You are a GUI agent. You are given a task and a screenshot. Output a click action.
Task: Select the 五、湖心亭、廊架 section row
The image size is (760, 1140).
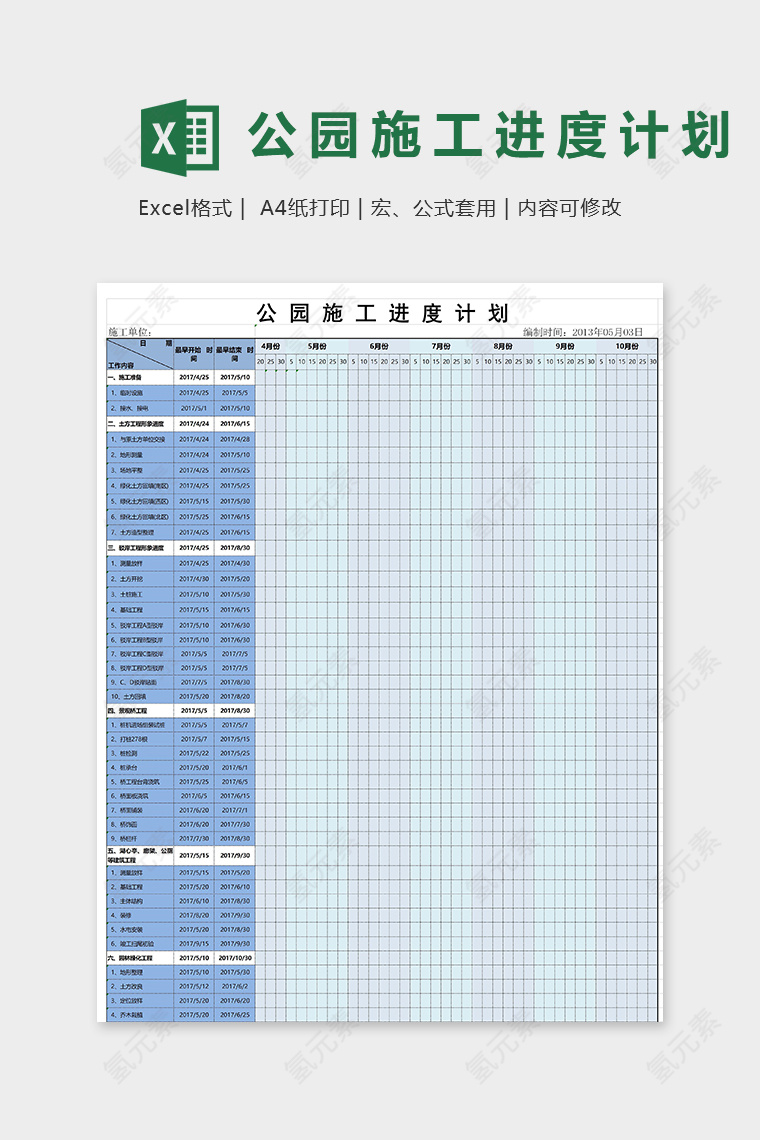(181, 856)
